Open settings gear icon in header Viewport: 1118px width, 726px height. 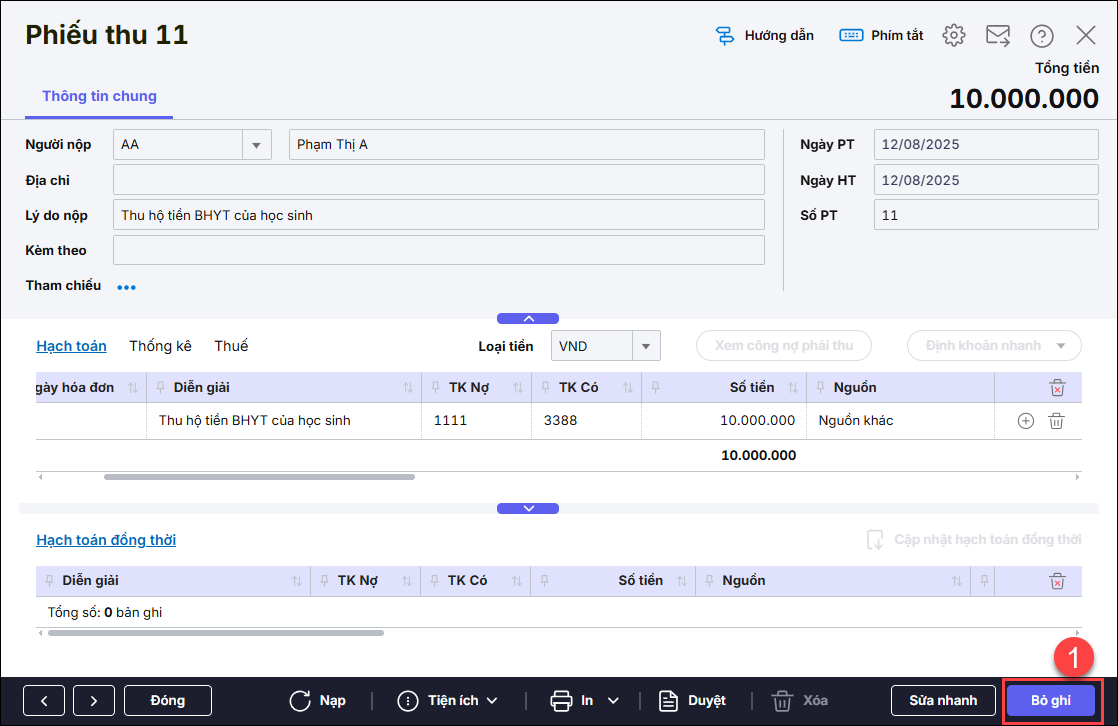click(x=954, y=36)
